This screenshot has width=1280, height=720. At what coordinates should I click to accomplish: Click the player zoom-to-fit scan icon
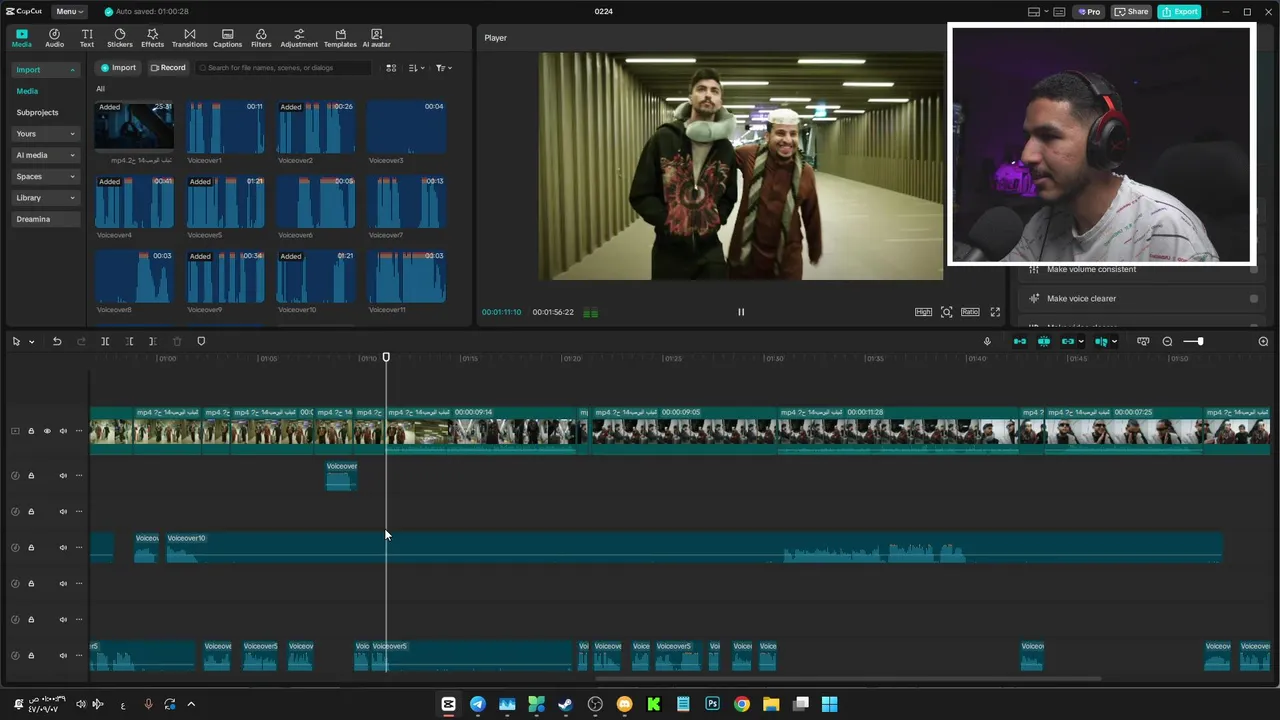(x=946, y=312)
